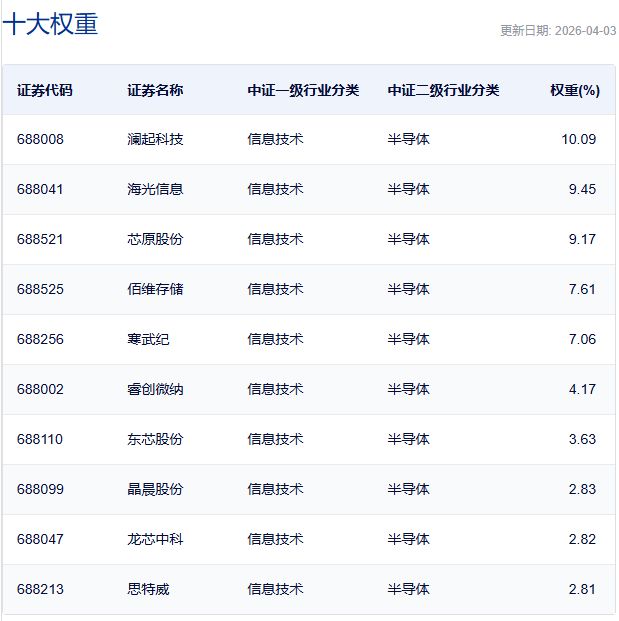
Task: Select the 证券名称 column header
Action: pos(155,90)
